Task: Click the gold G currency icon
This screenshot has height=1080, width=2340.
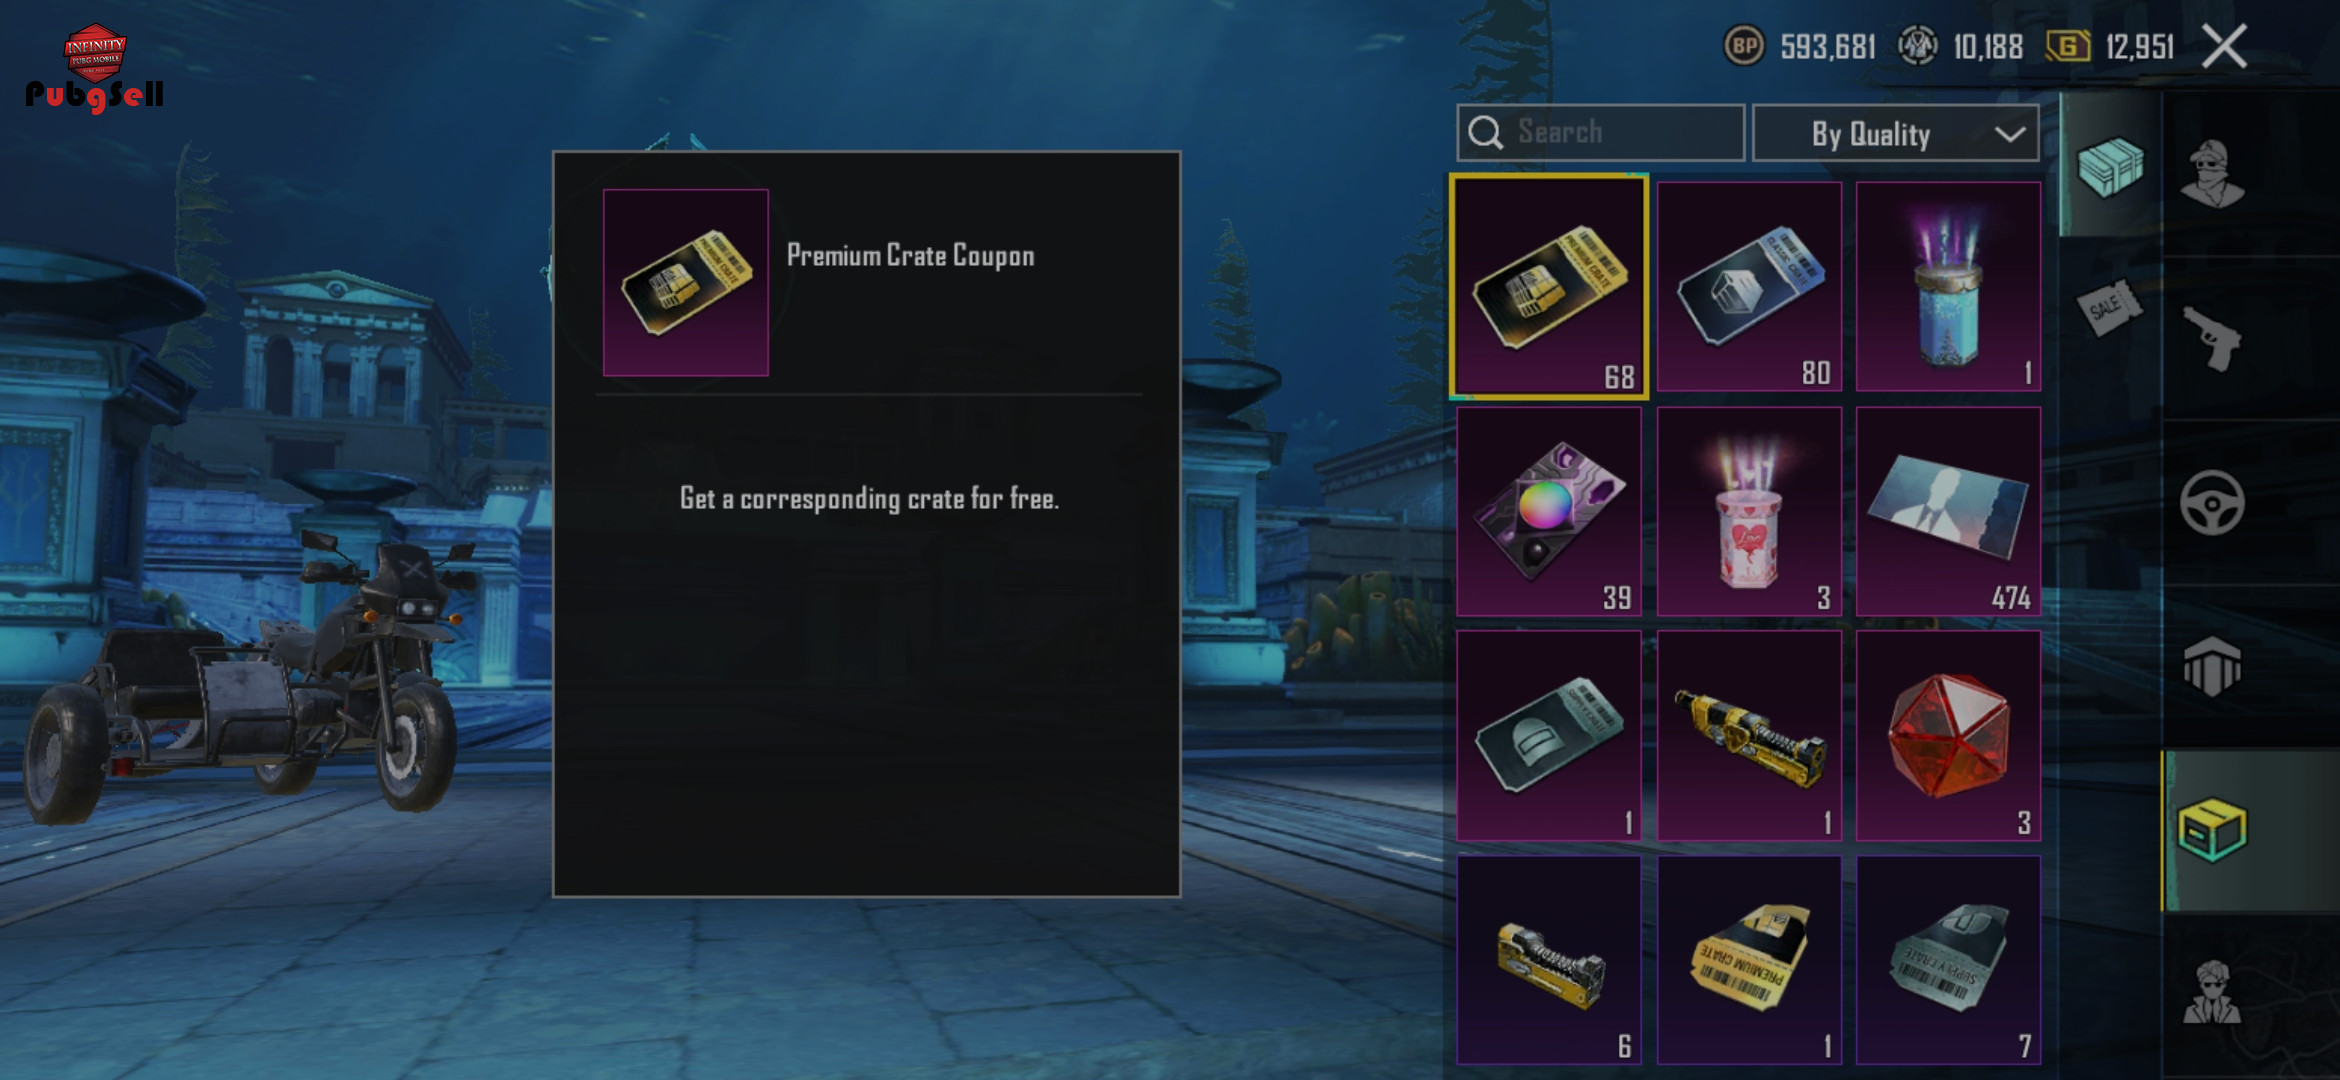Action: point(2067,46)
